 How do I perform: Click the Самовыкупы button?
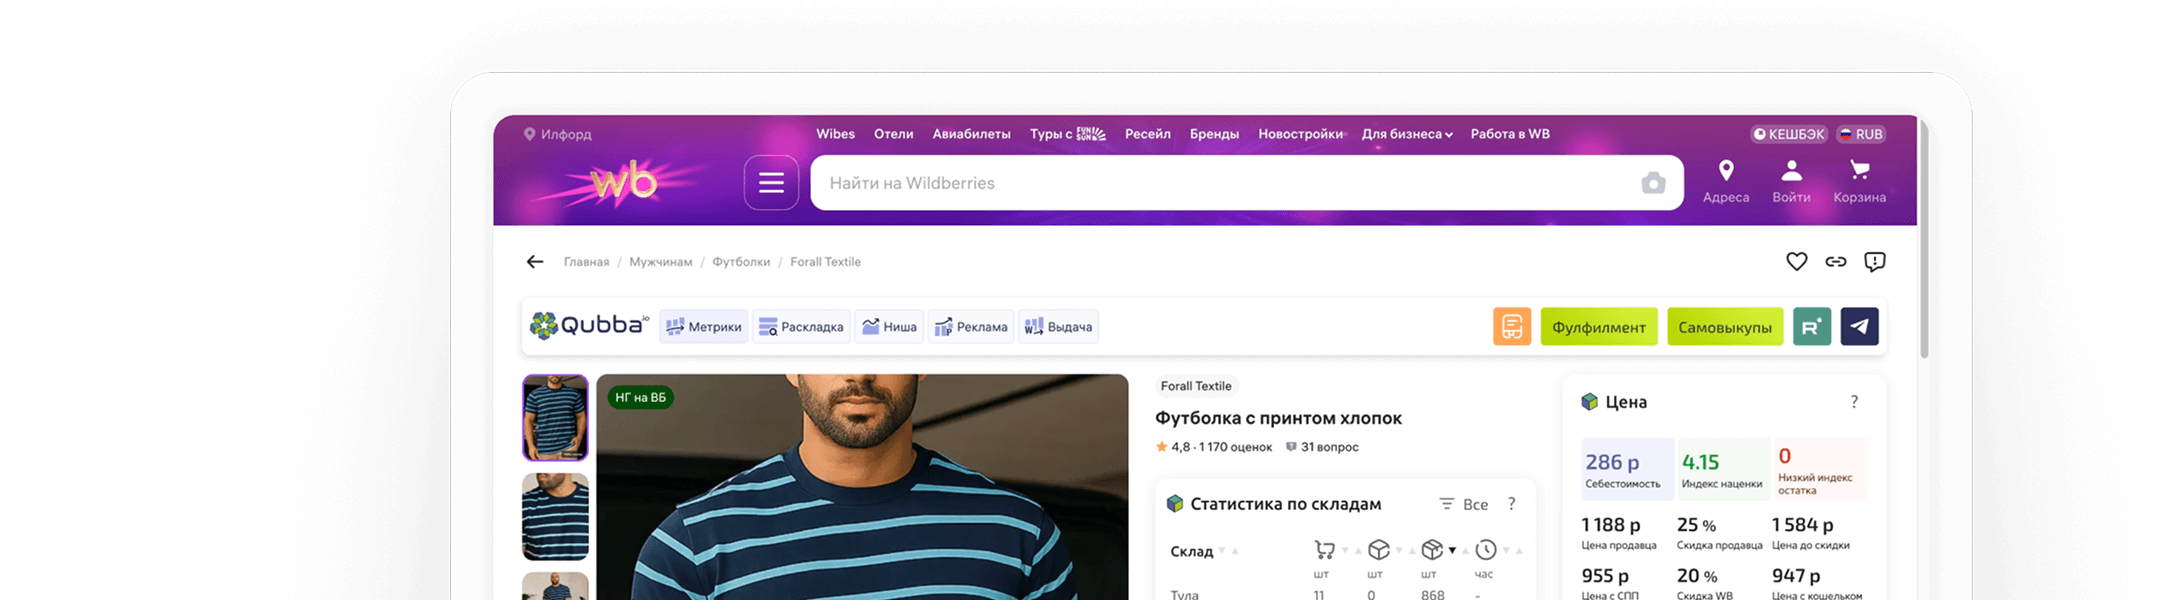coord(1724,327)
